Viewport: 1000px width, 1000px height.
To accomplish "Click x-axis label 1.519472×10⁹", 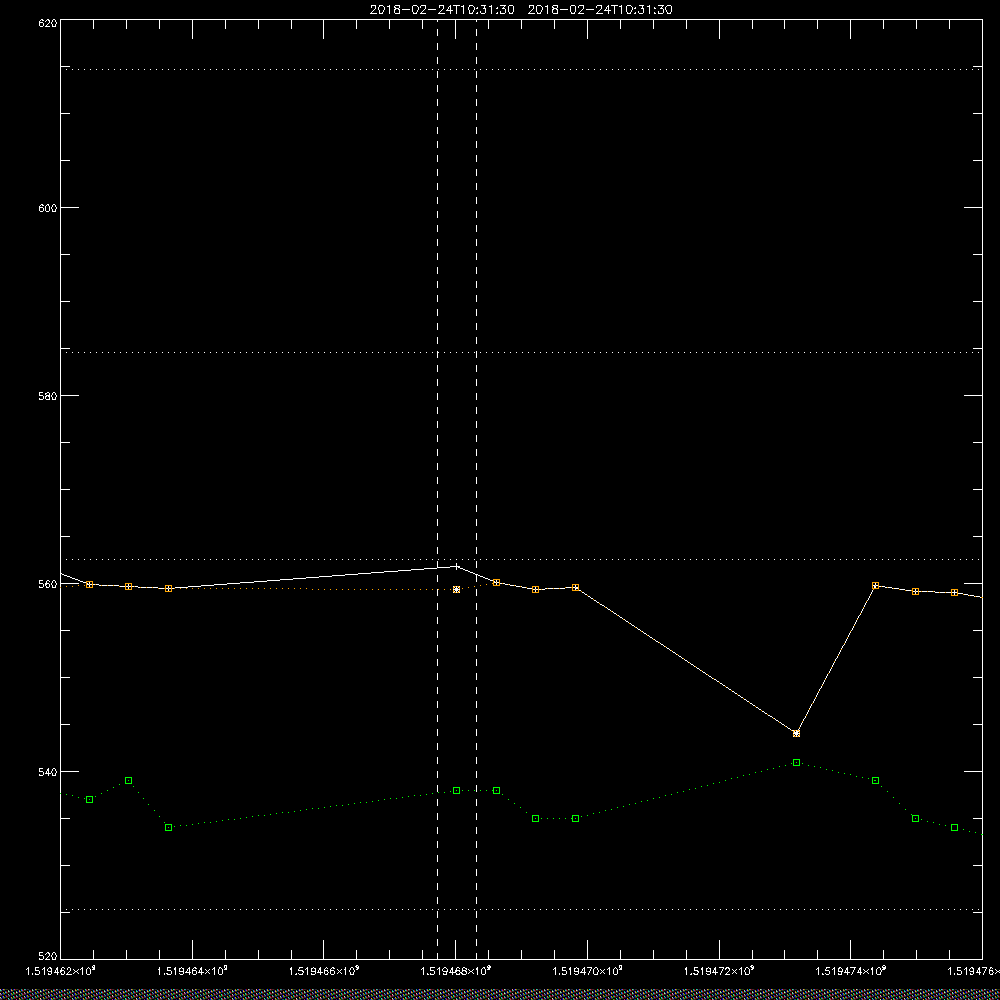I will coord(719,971).
